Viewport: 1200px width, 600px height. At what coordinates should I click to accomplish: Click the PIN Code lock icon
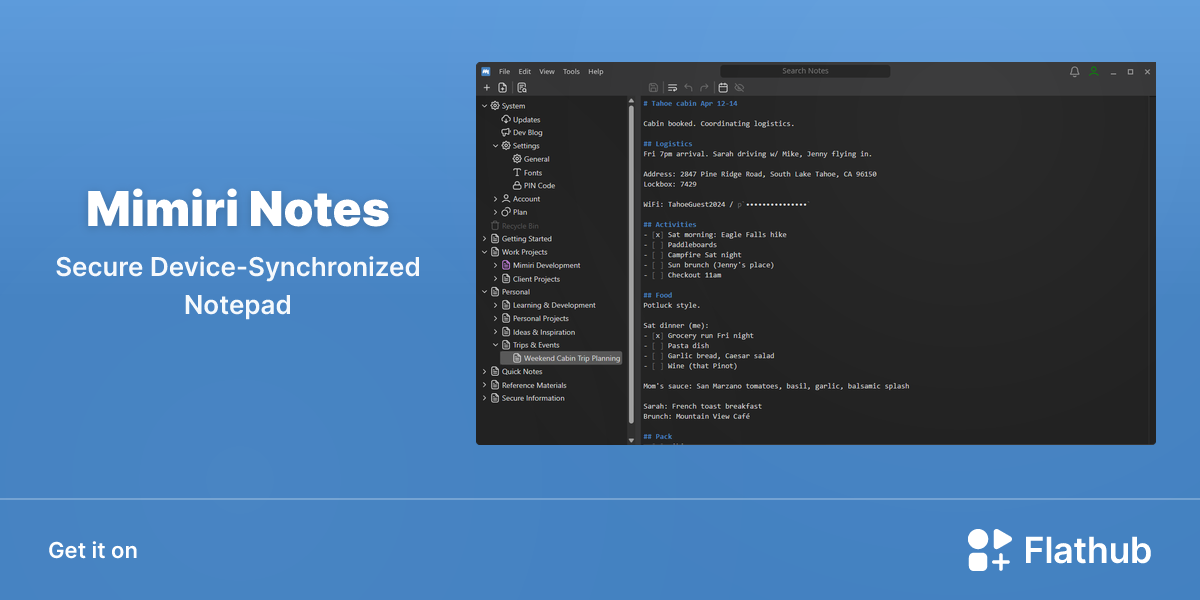[x=517, y=186]
